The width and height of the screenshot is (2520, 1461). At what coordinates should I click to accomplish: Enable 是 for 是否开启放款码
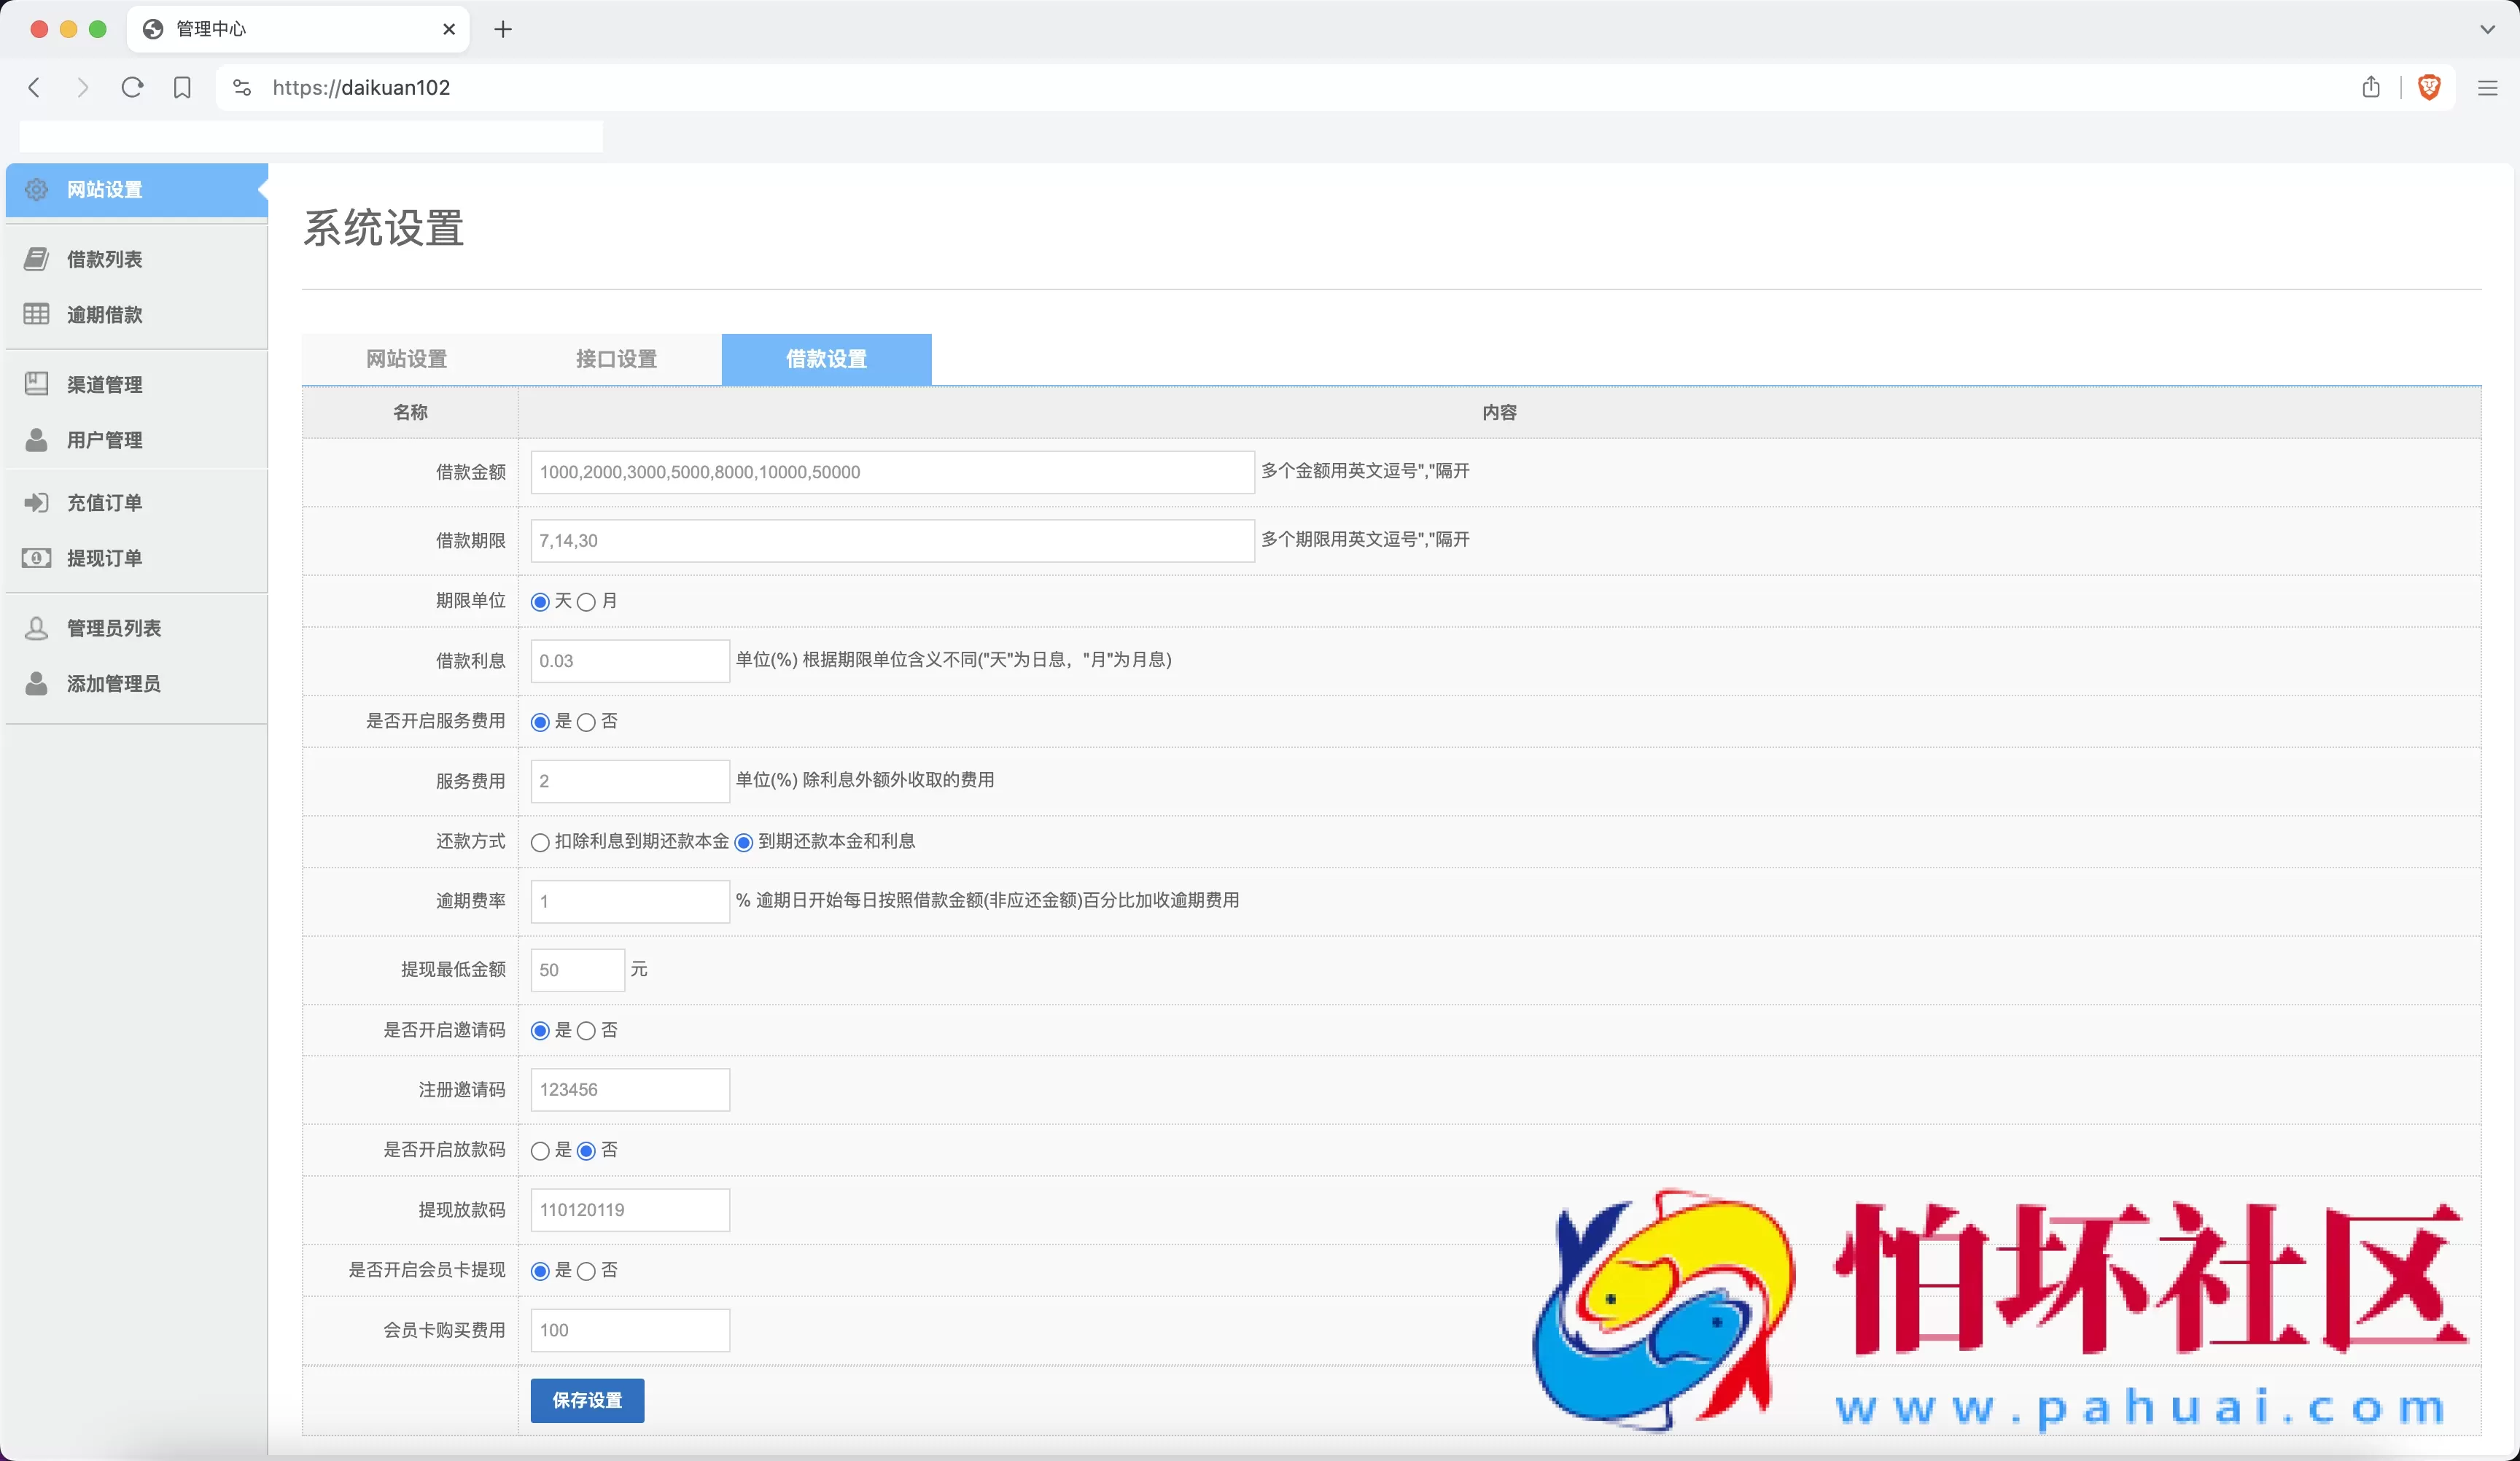540,1150
